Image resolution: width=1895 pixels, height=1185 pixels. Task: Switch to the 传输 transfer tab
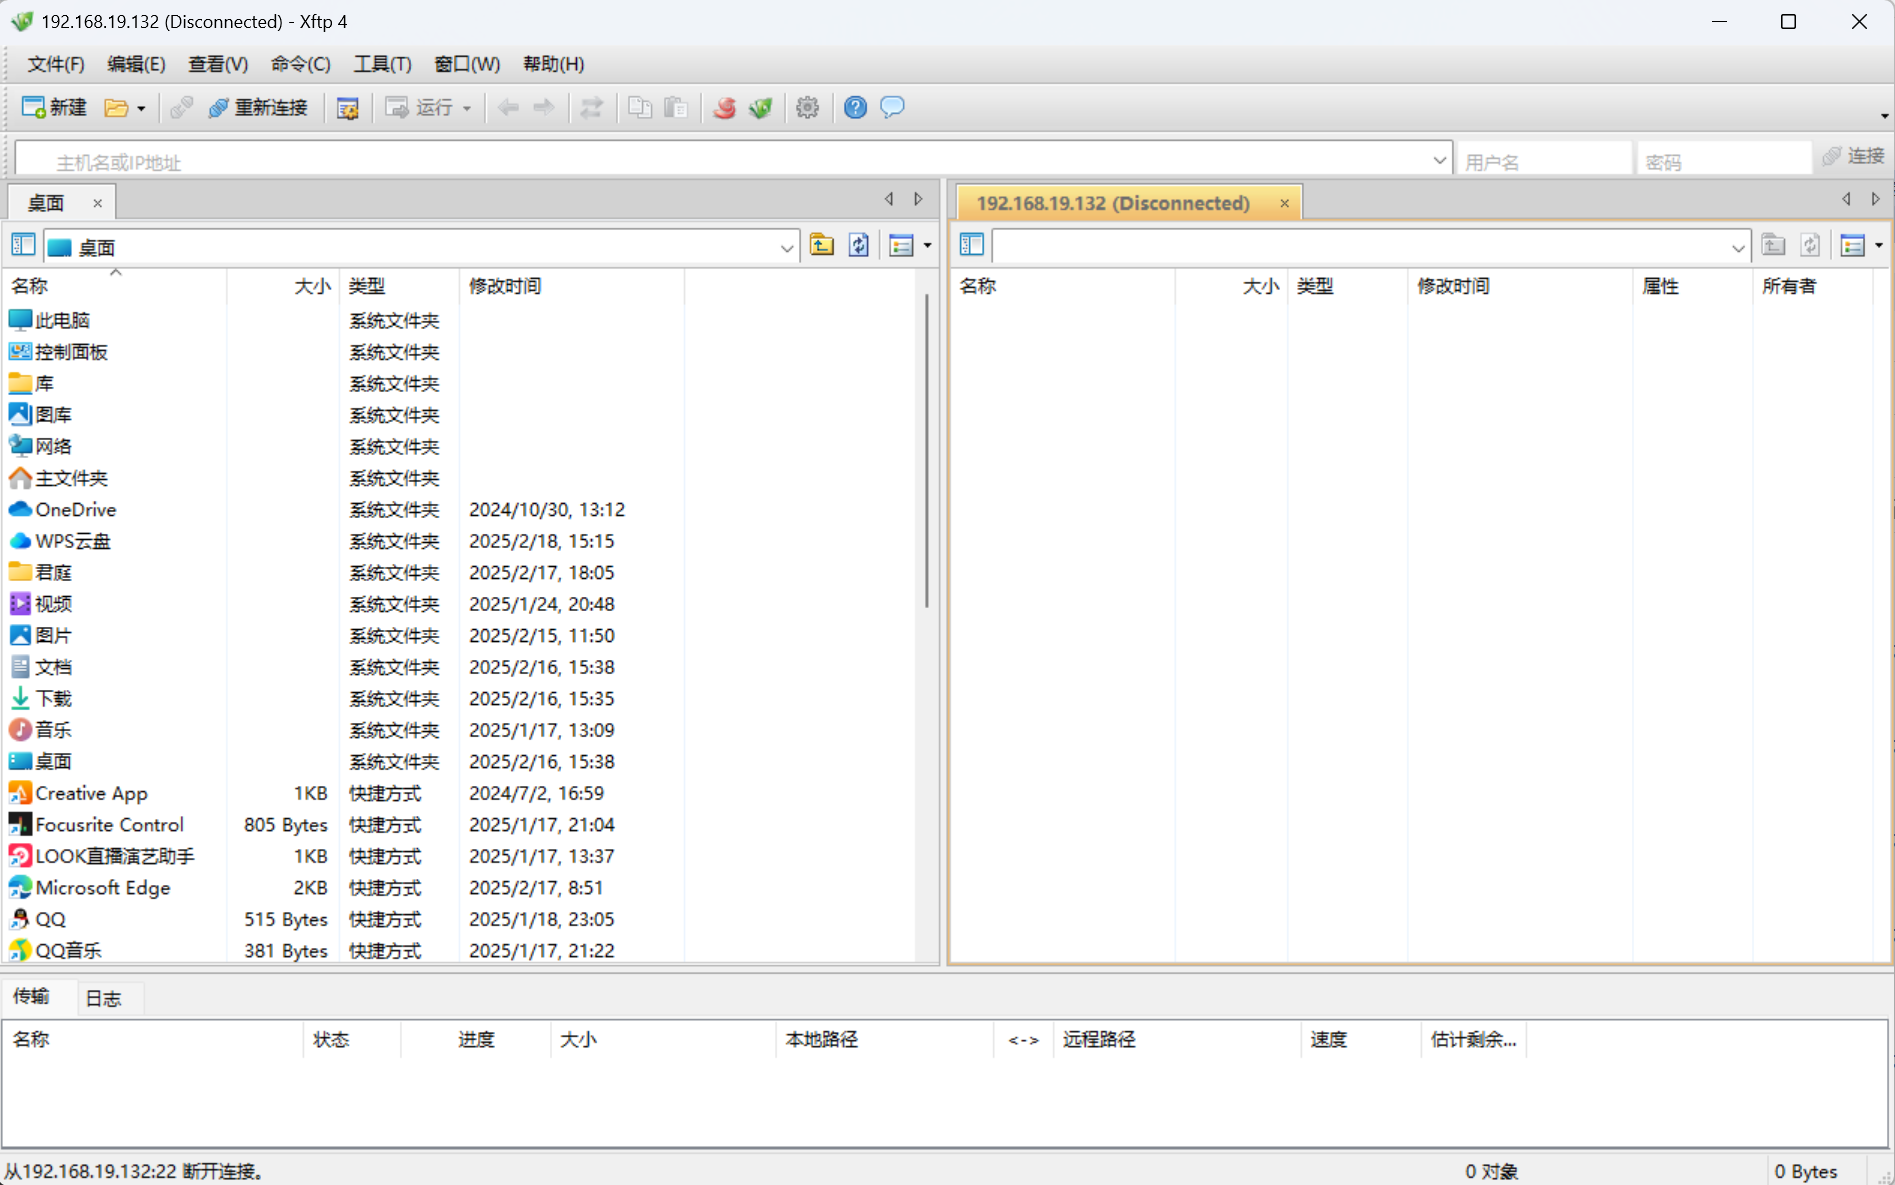point(31,996)
